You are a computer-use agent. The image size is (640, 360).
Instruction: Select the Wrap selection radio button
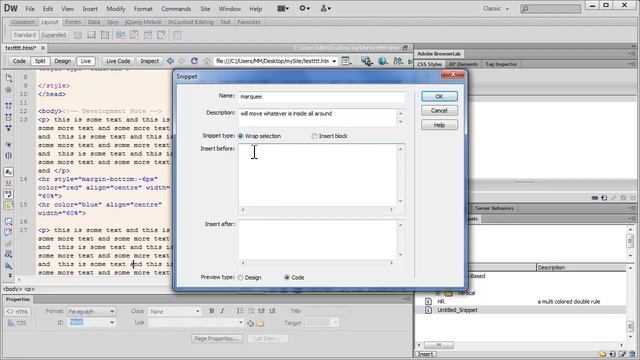[241, 136]
